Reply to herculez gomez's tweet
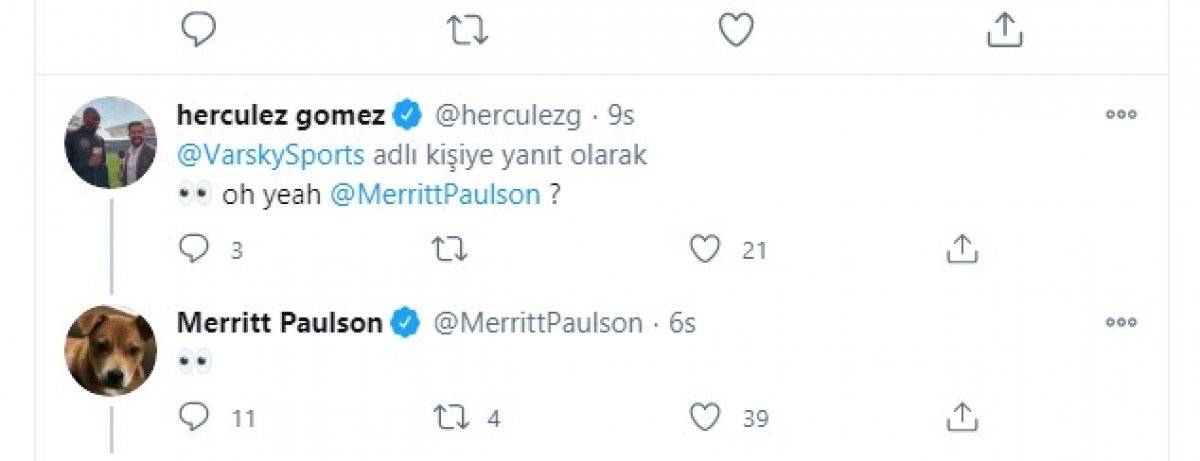Viewport: 1200px width, 461px height. point(192,249)
